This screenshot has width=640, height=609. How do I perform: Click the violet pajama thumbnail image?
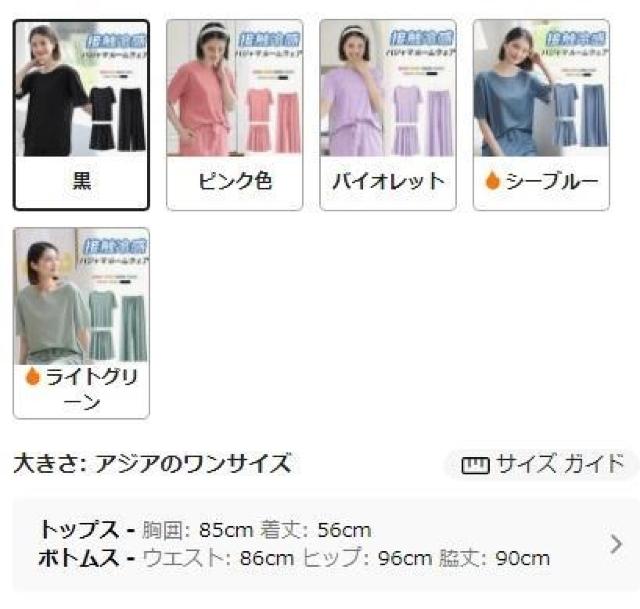point(388,89)
